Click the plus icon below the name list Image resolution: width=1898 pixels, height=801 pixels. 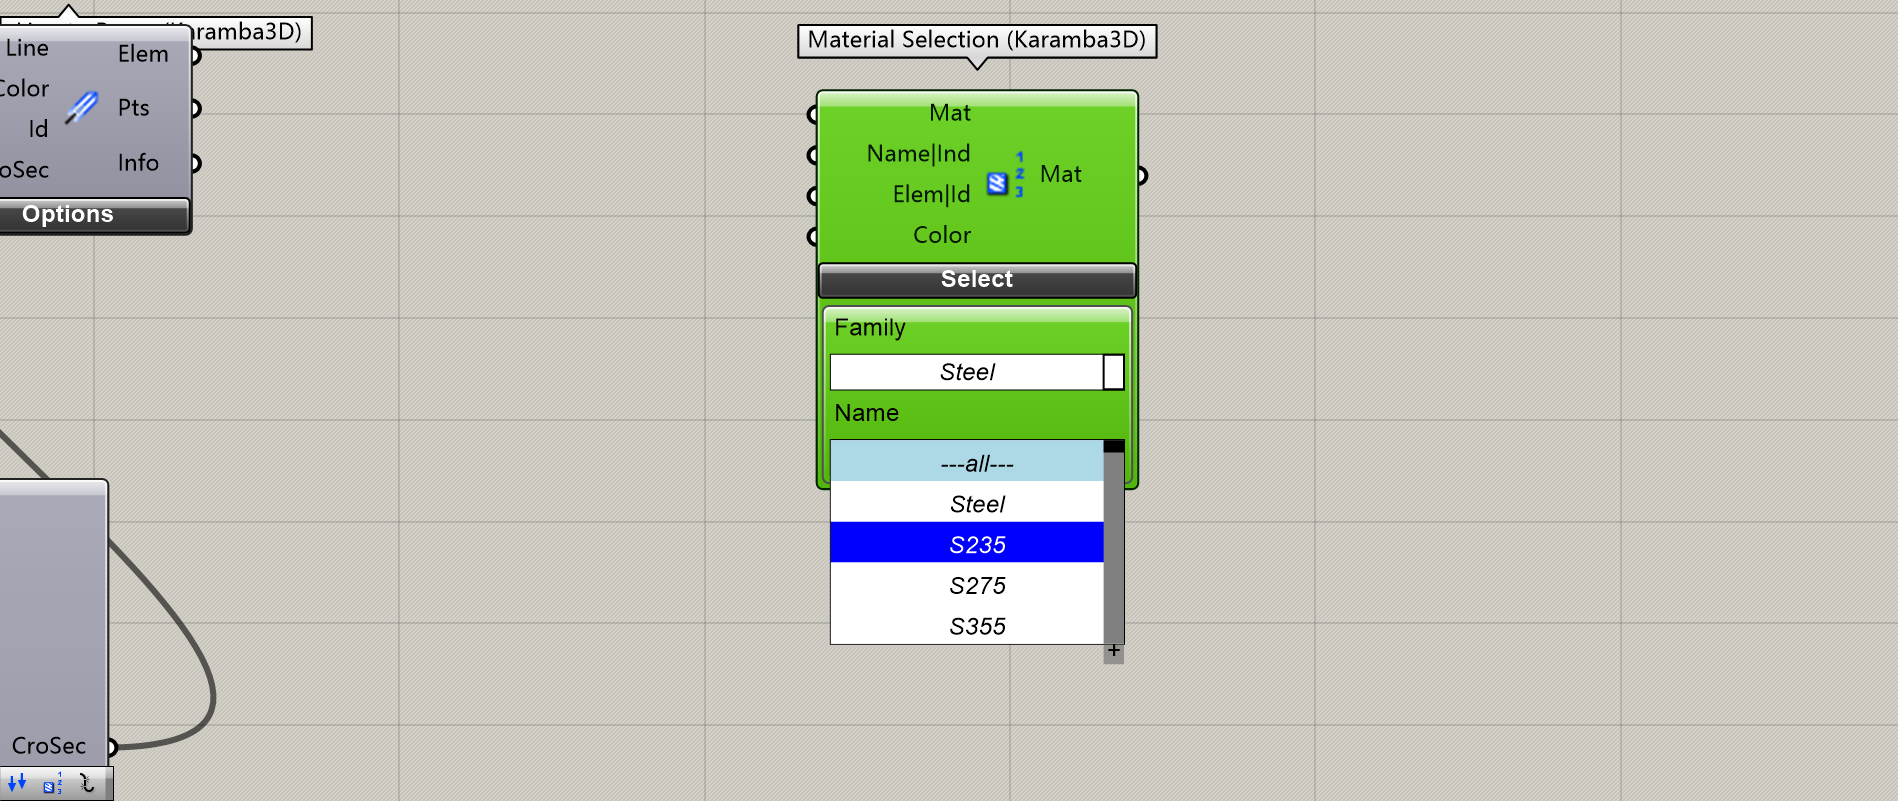click(x=1113, y=651)
